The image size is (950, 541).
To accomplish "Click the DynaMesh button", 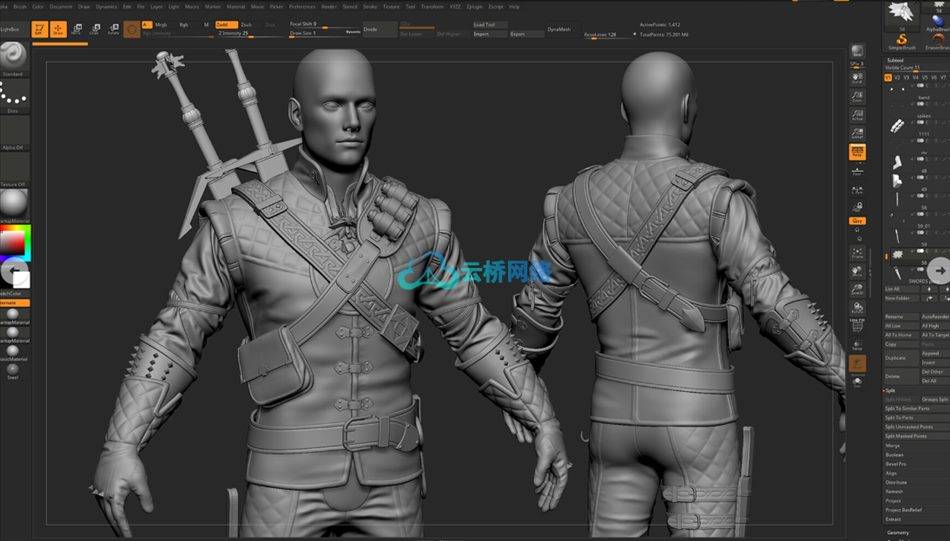I will click(x=563, y=29).
